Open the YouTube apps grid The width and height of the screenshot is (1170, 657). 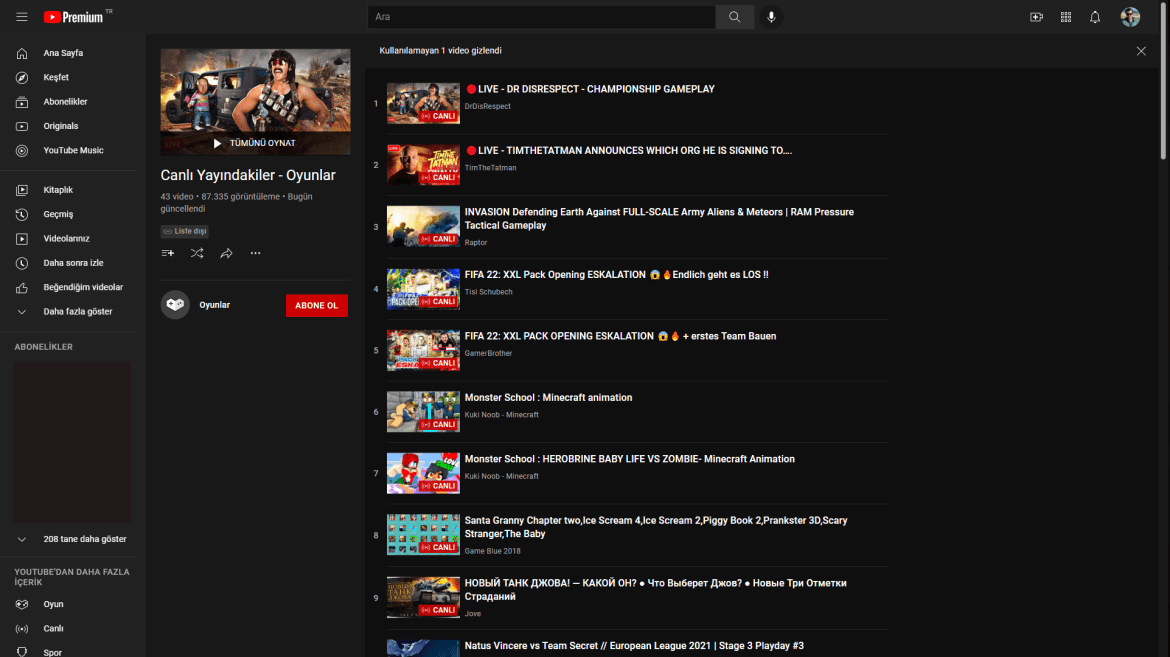pos(1066,16)
